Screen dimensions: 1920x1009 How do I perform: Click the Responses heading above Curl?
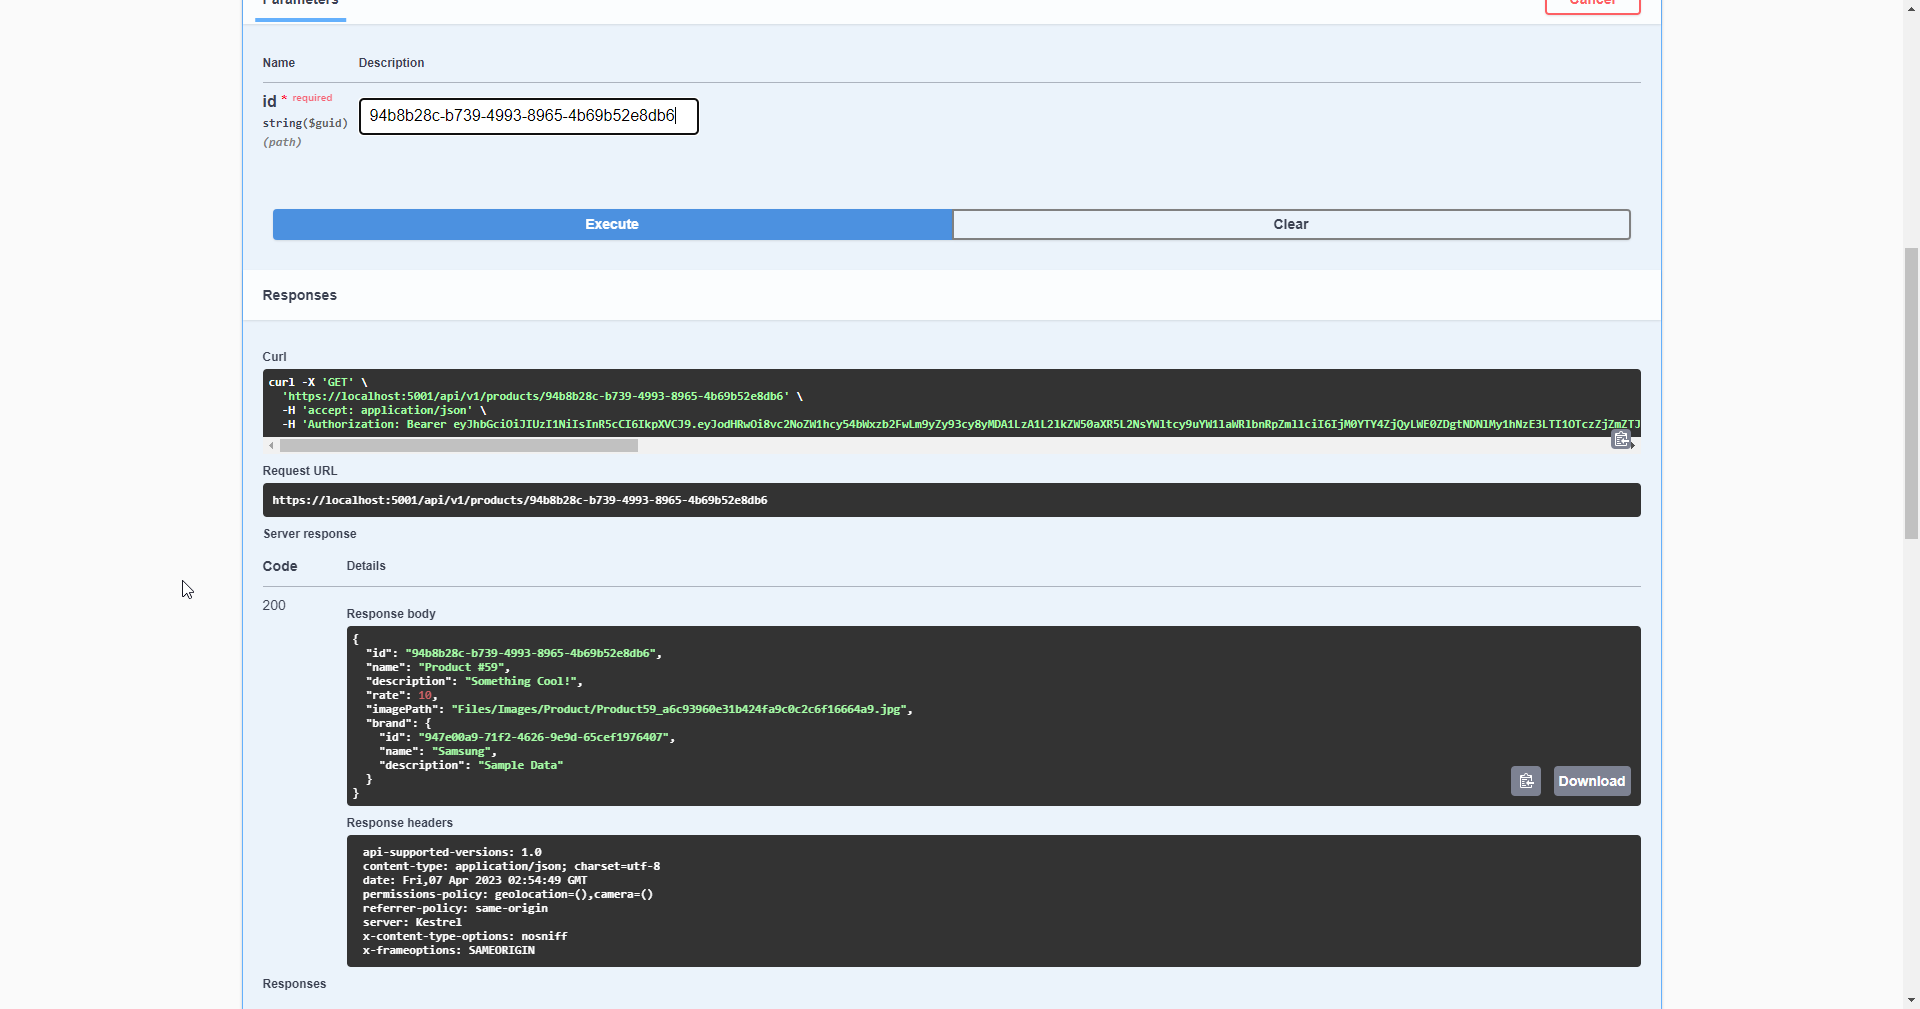pyautogui.click(x=300, y=295)
